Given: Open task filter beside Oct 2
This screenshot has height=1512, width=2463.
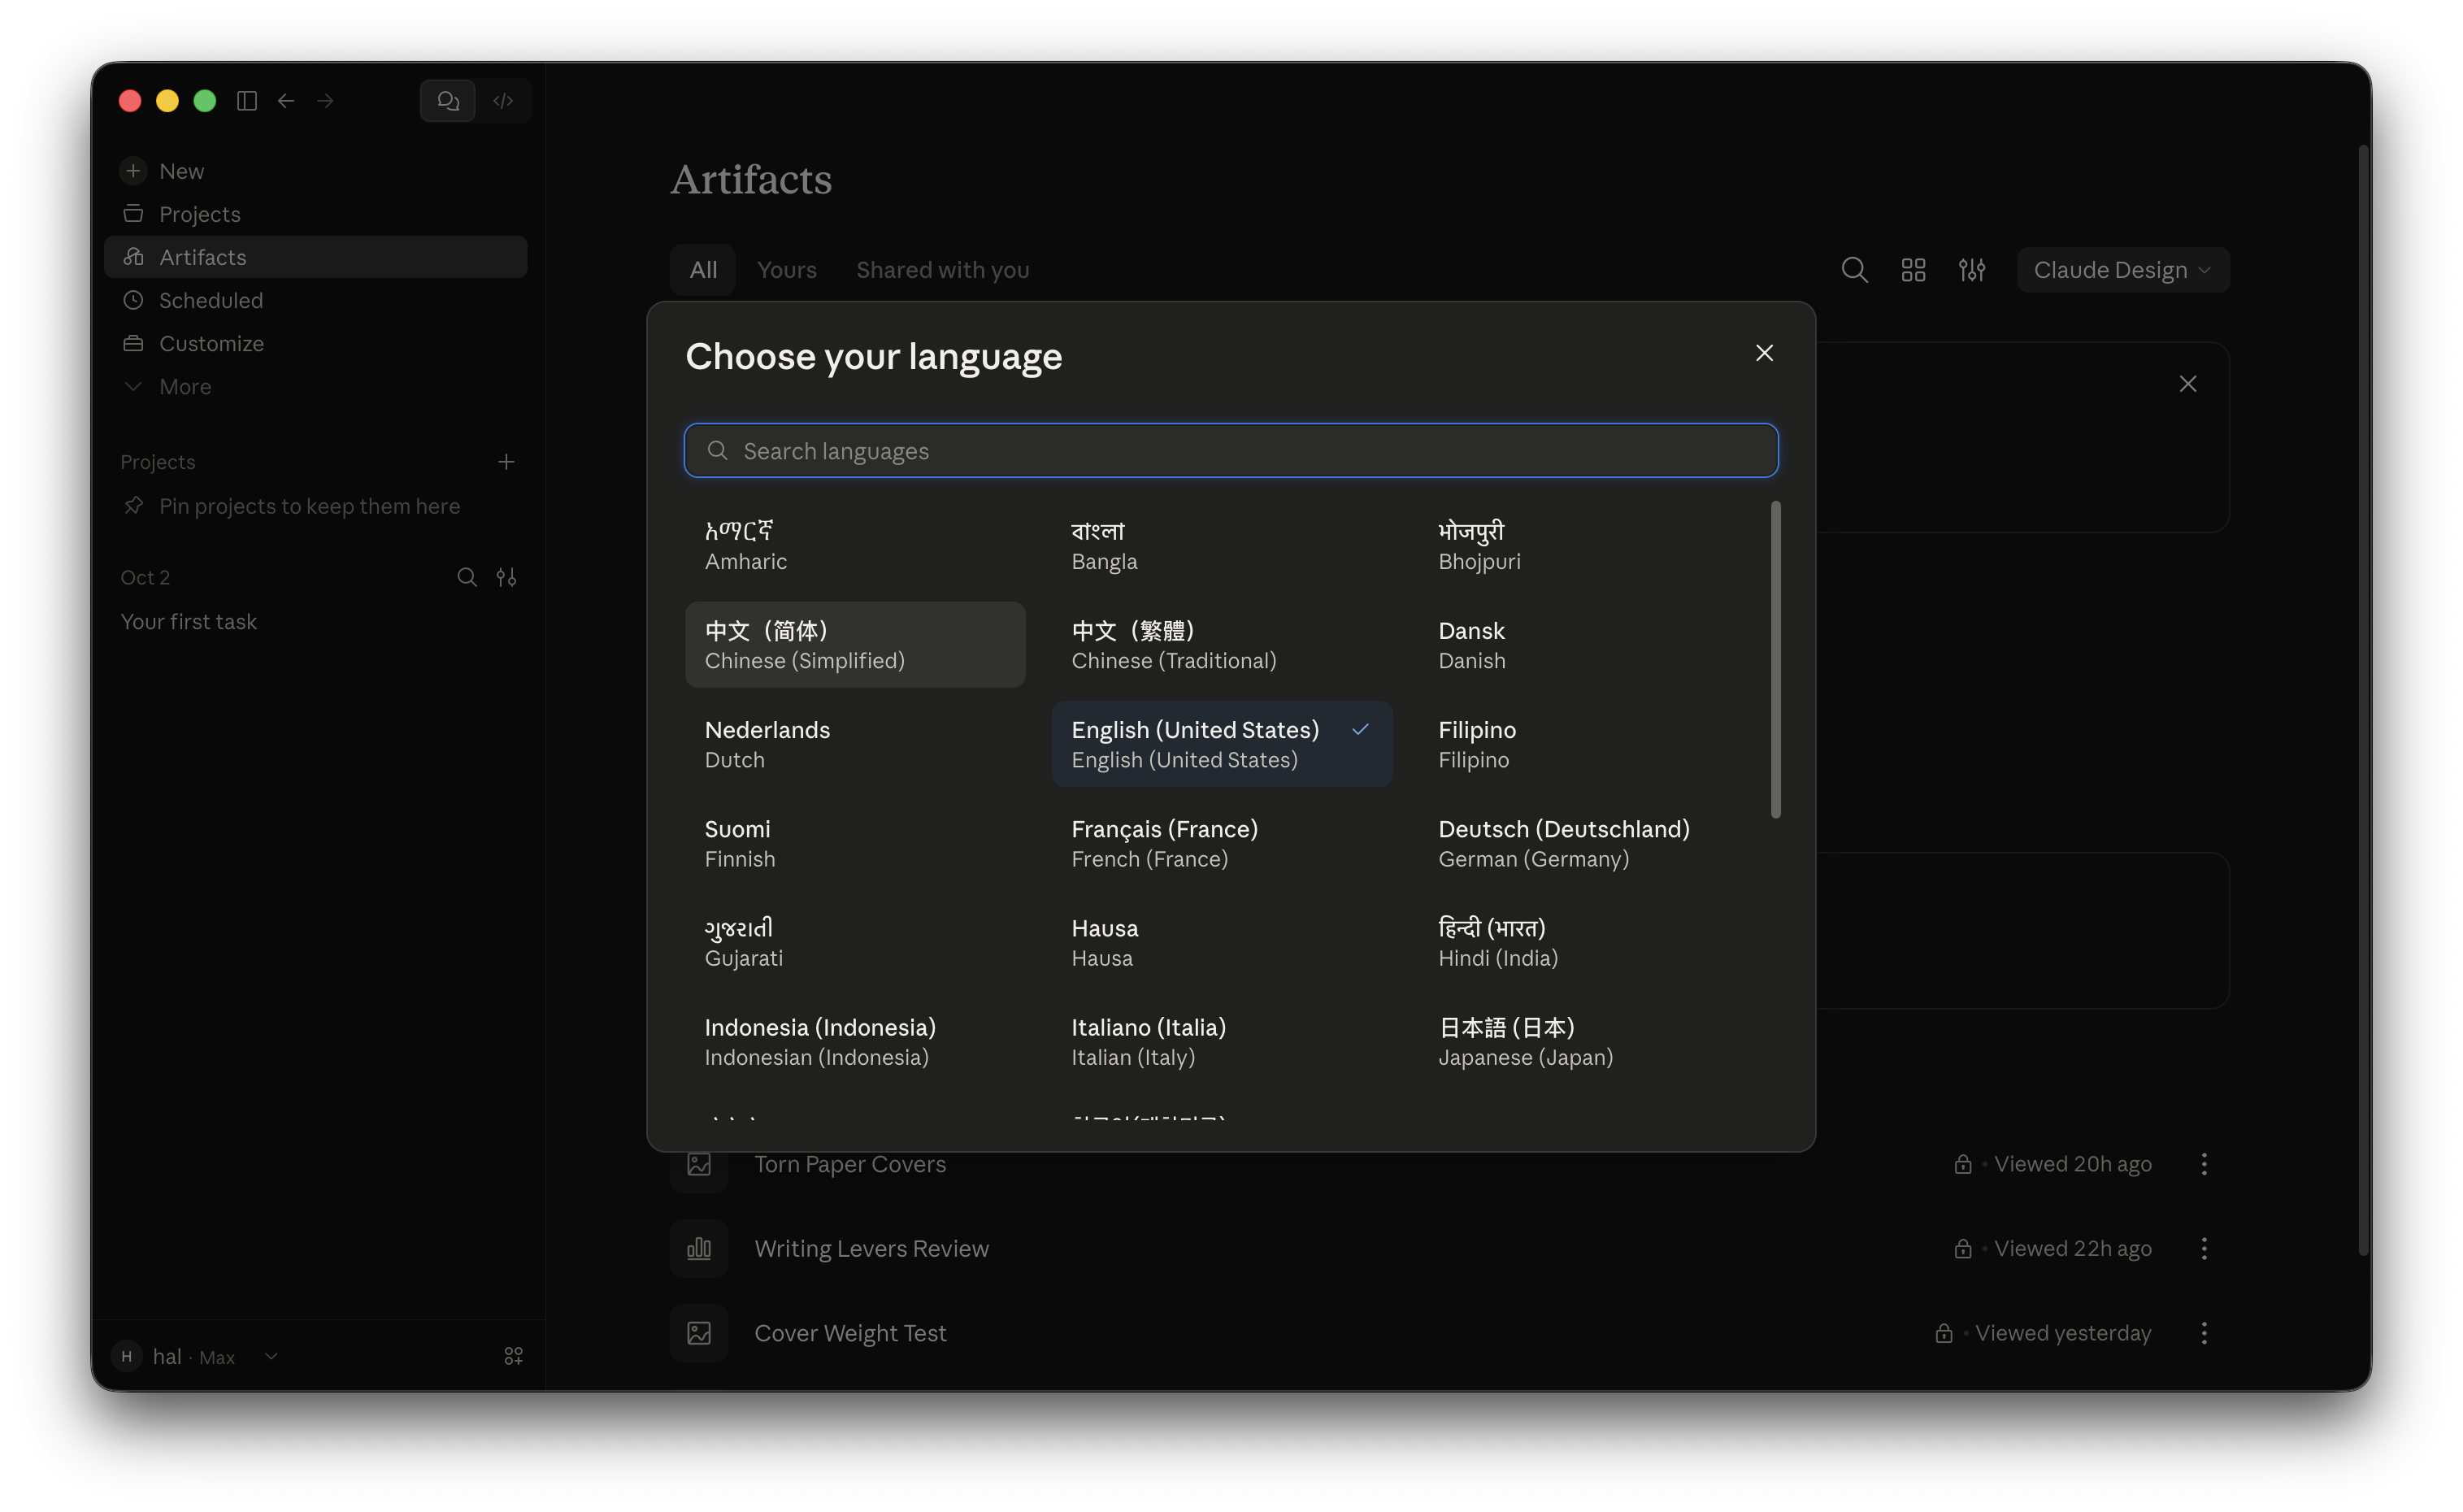Looking at the screenshot, I should pos(506,577).
